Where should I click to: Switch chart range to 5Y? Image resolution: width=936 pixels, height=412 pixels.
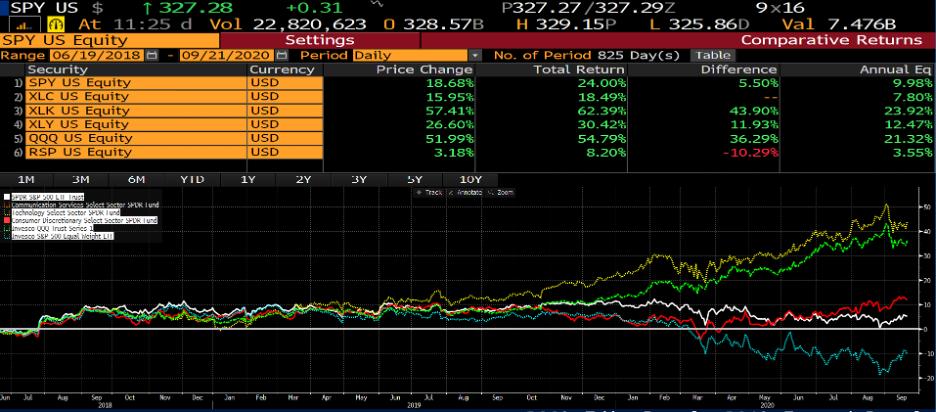414,180
